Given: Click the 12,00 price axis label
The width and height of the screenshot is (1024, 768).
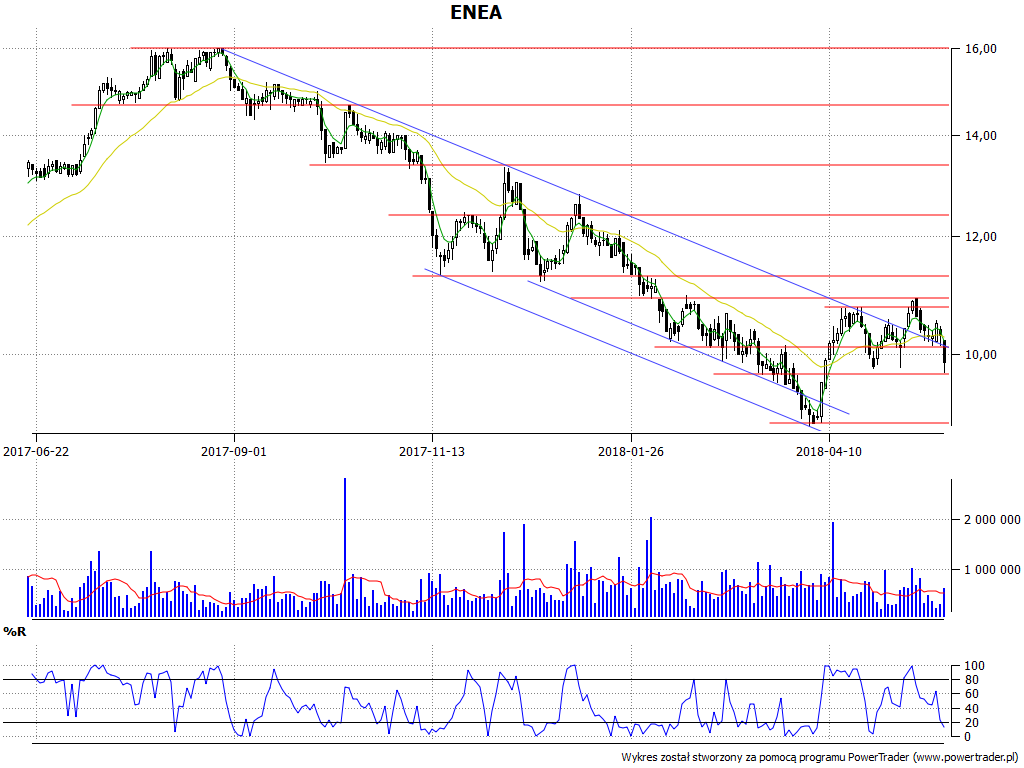Looking at the screenshot, I should click(982, 236).
